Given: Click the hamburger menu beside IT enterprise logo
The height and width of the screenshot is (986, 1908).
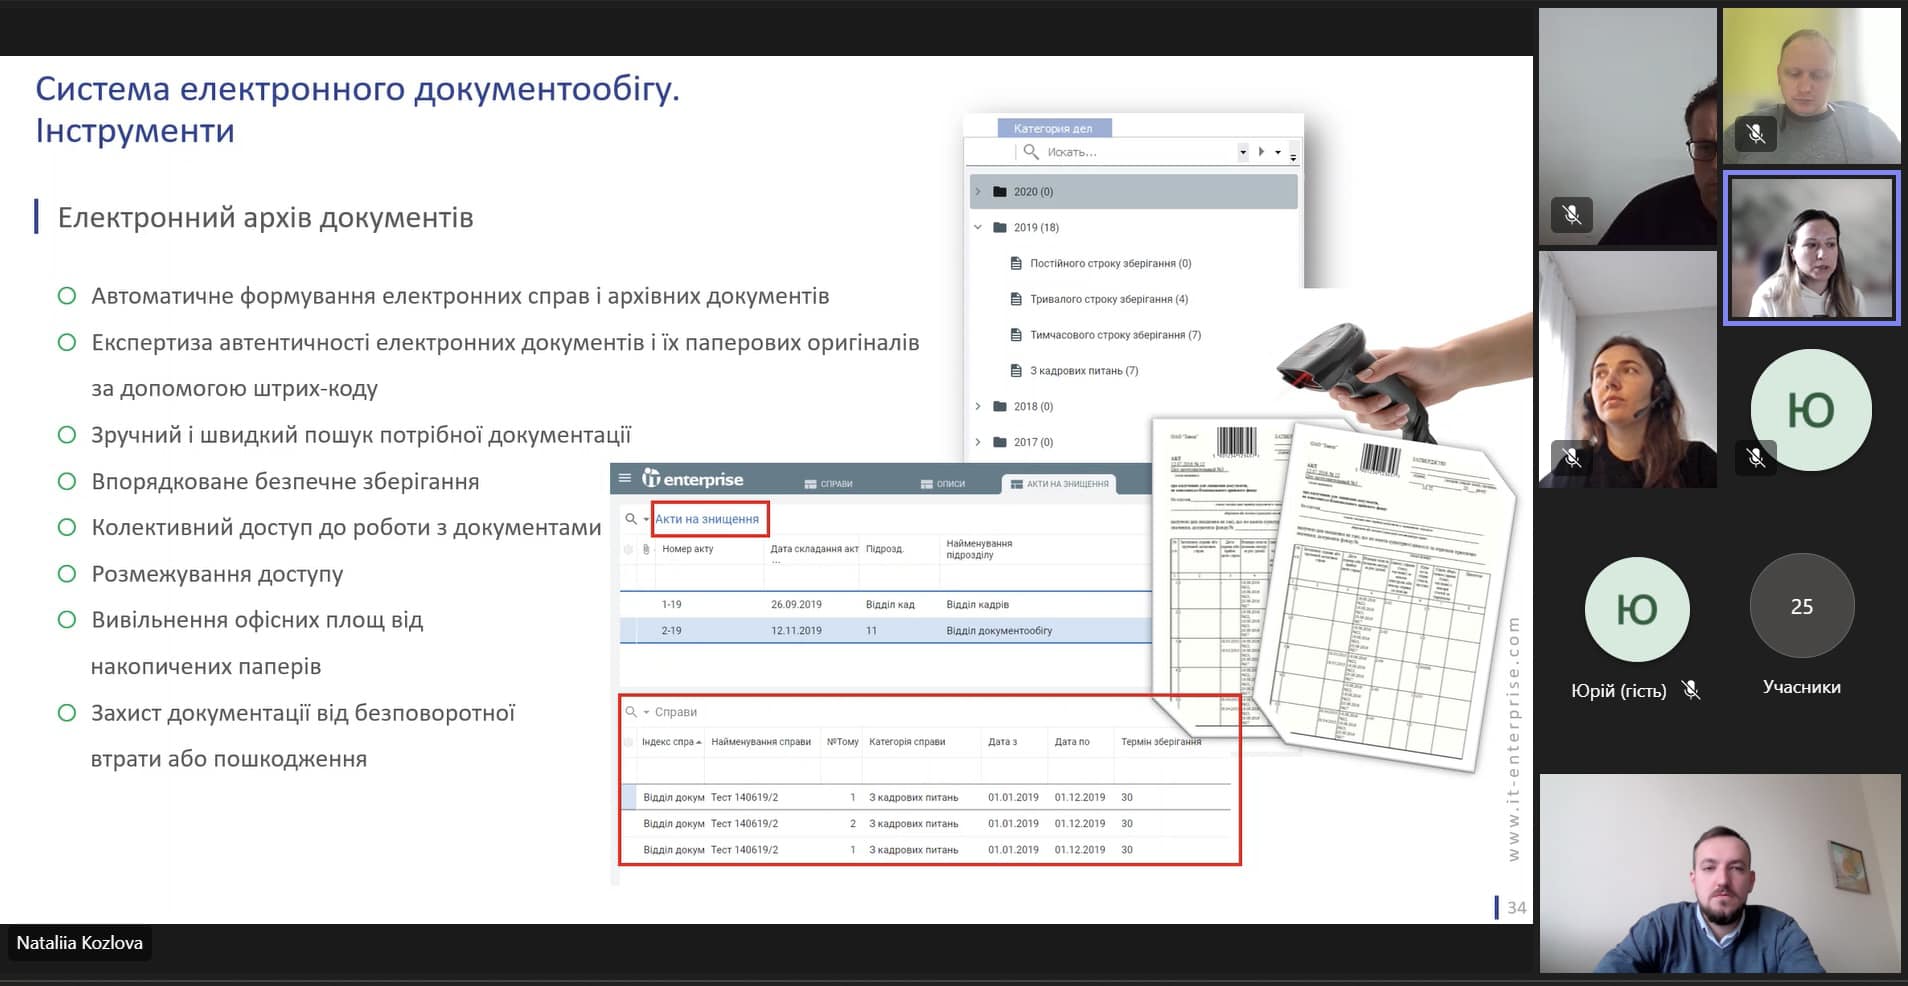Looking at the screenshot, I should coord(625,478).
